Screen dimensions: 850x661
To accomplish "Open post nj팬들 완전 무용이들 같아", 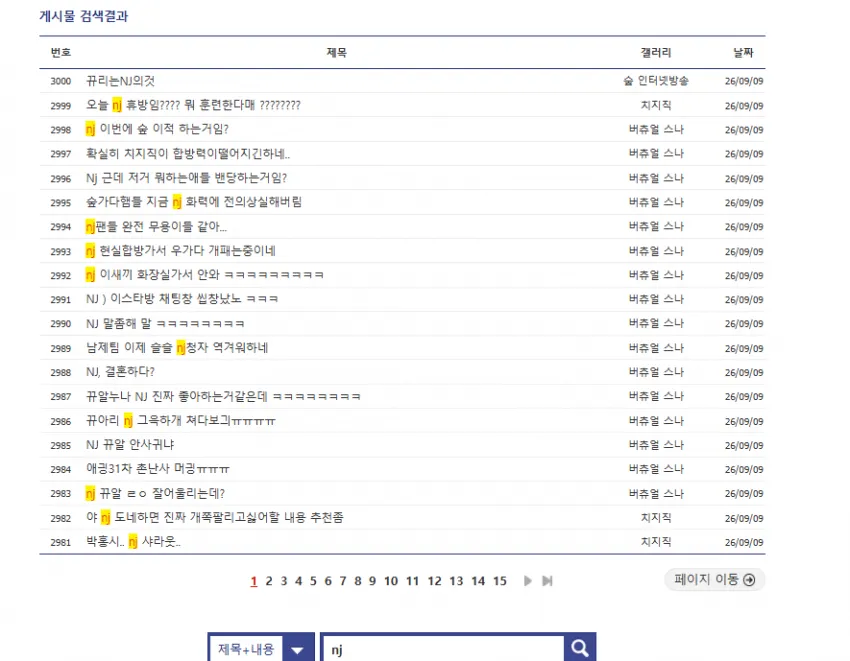I will point(156,226).
